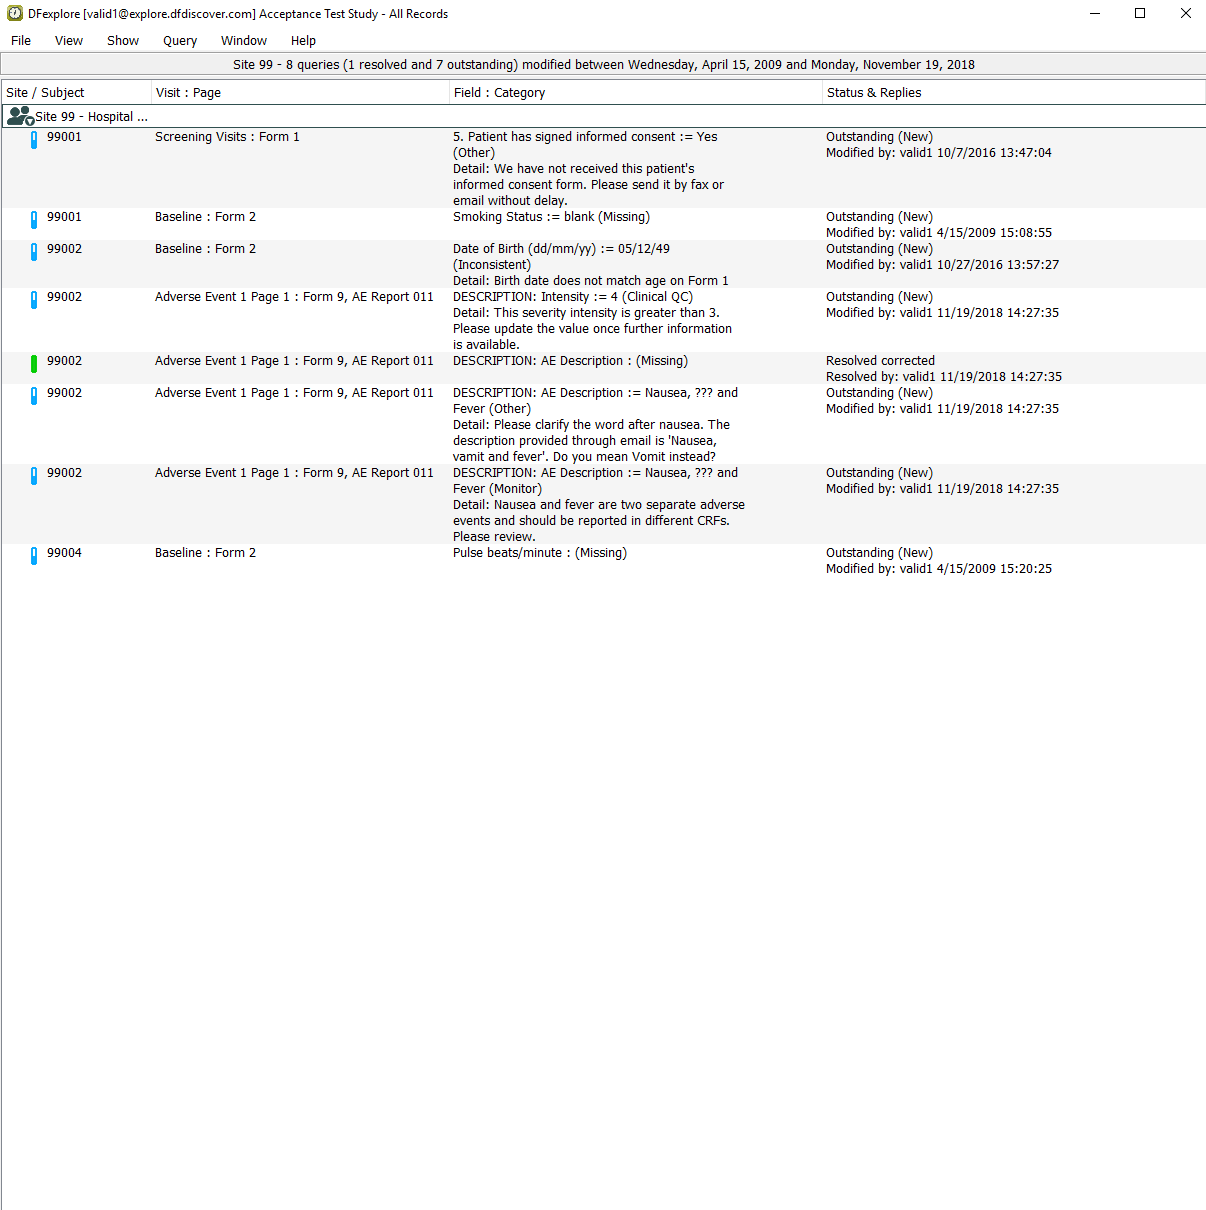The width and height of the screenshot is (1206, 1210).
Task: Open the Show menu
Action: [x=123, y=41]
